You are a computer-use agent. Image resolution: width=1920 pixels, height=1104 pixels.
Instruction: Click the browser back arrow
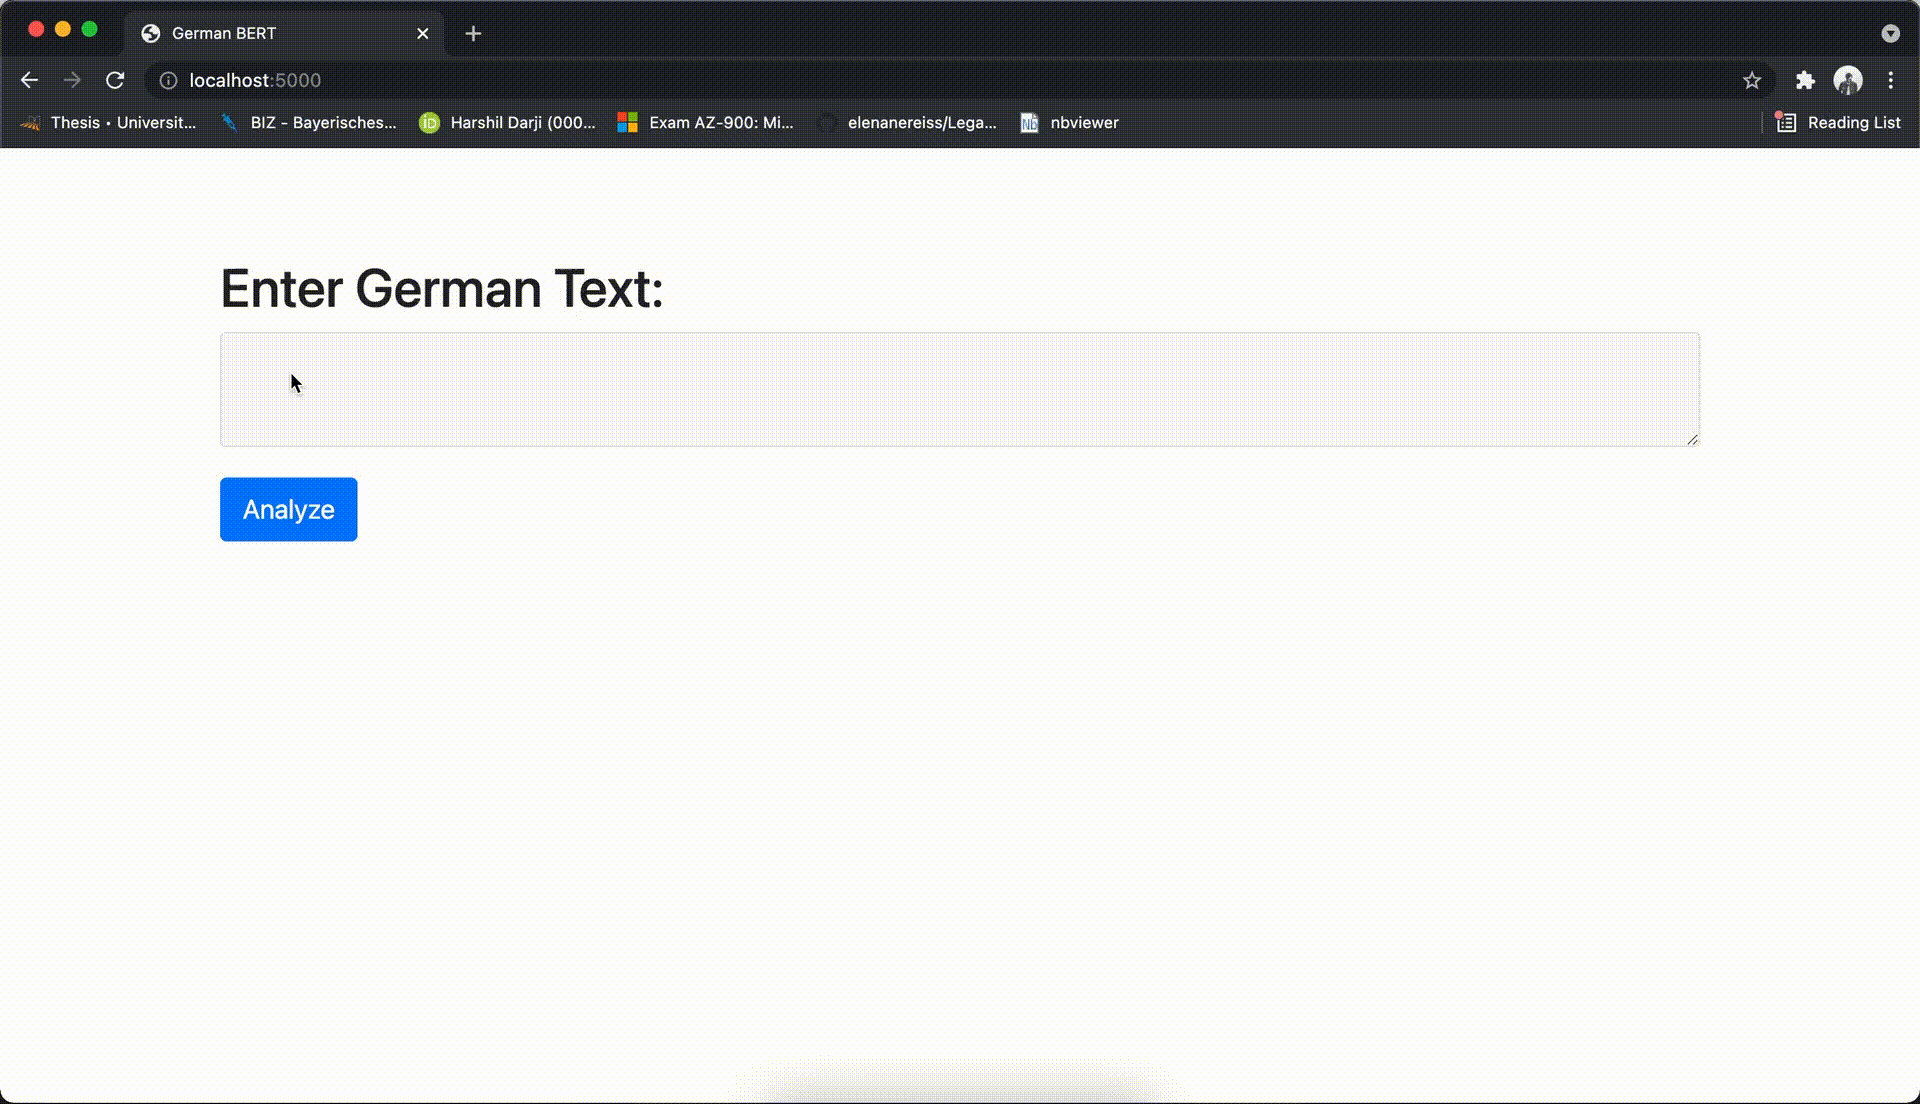click(29, 80)
